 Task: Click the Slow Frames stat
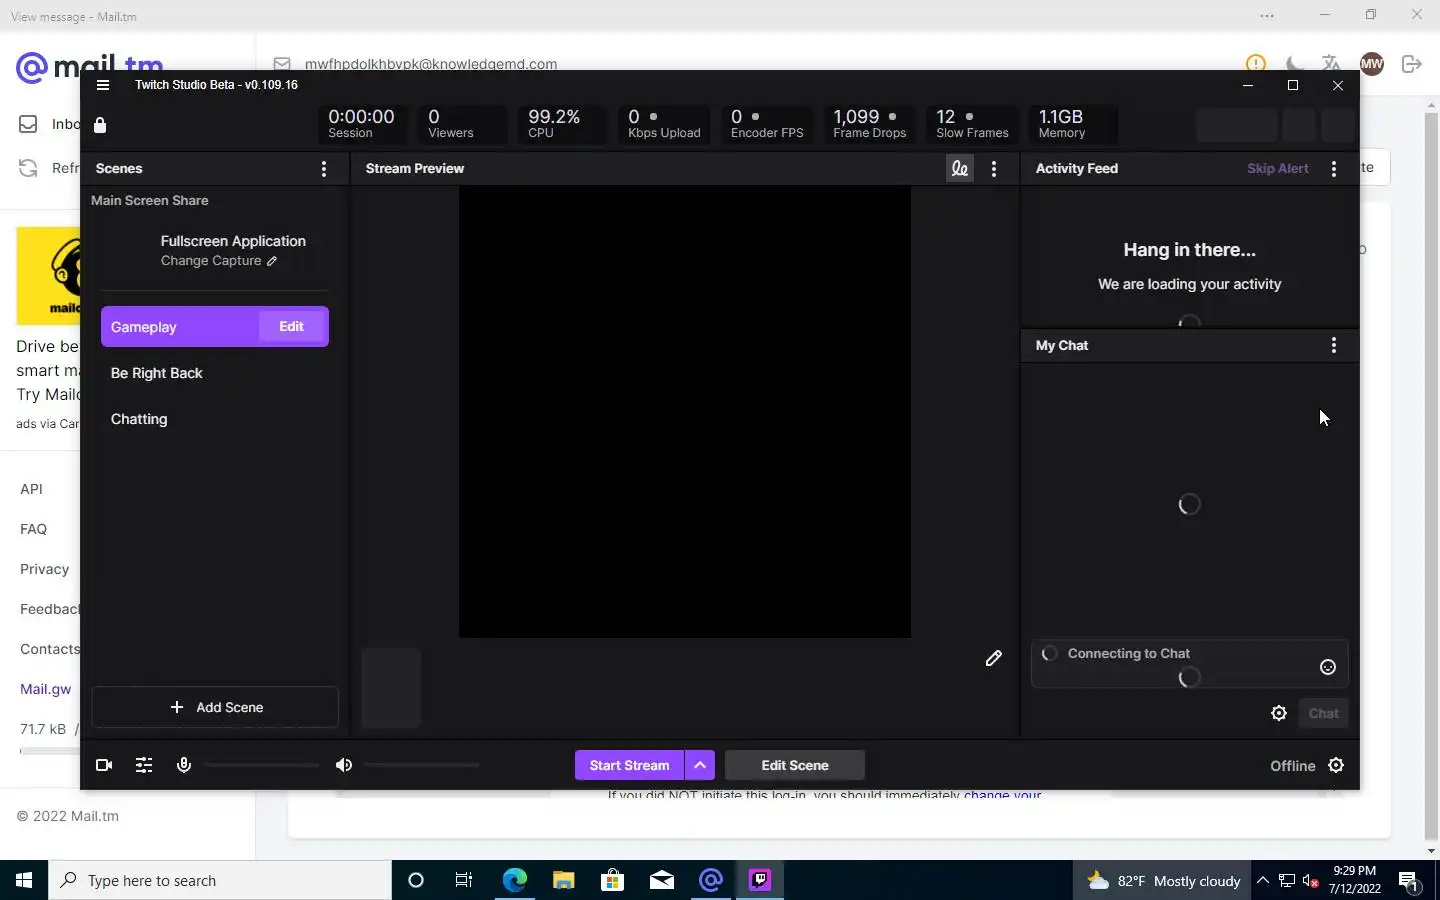click(972, 124)
